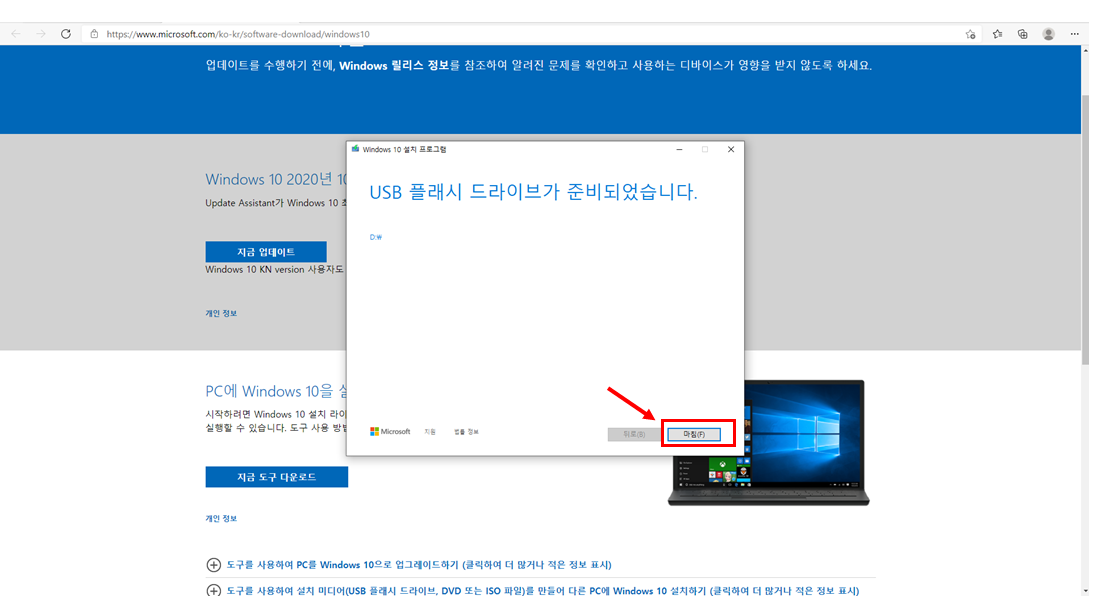Screen dimensions: 1110x611
Task: Open 개인 정보 link under 지금 업데이트
Action: point(221,313)
